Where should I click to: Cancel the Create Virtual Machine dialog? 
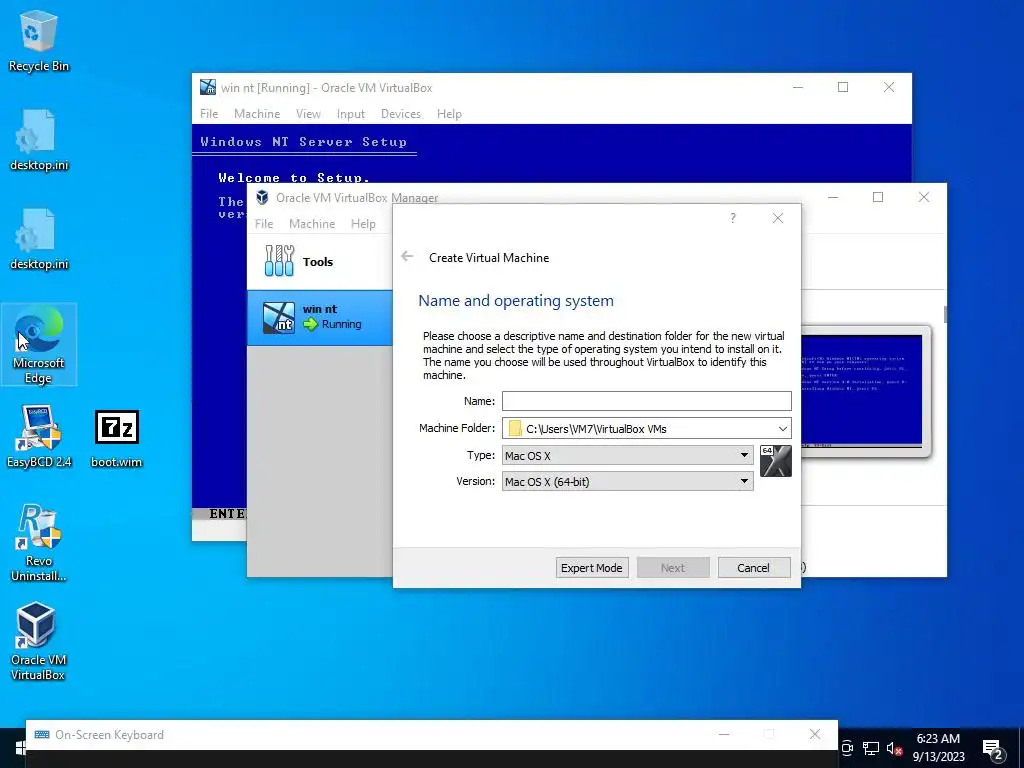[754, 568]
